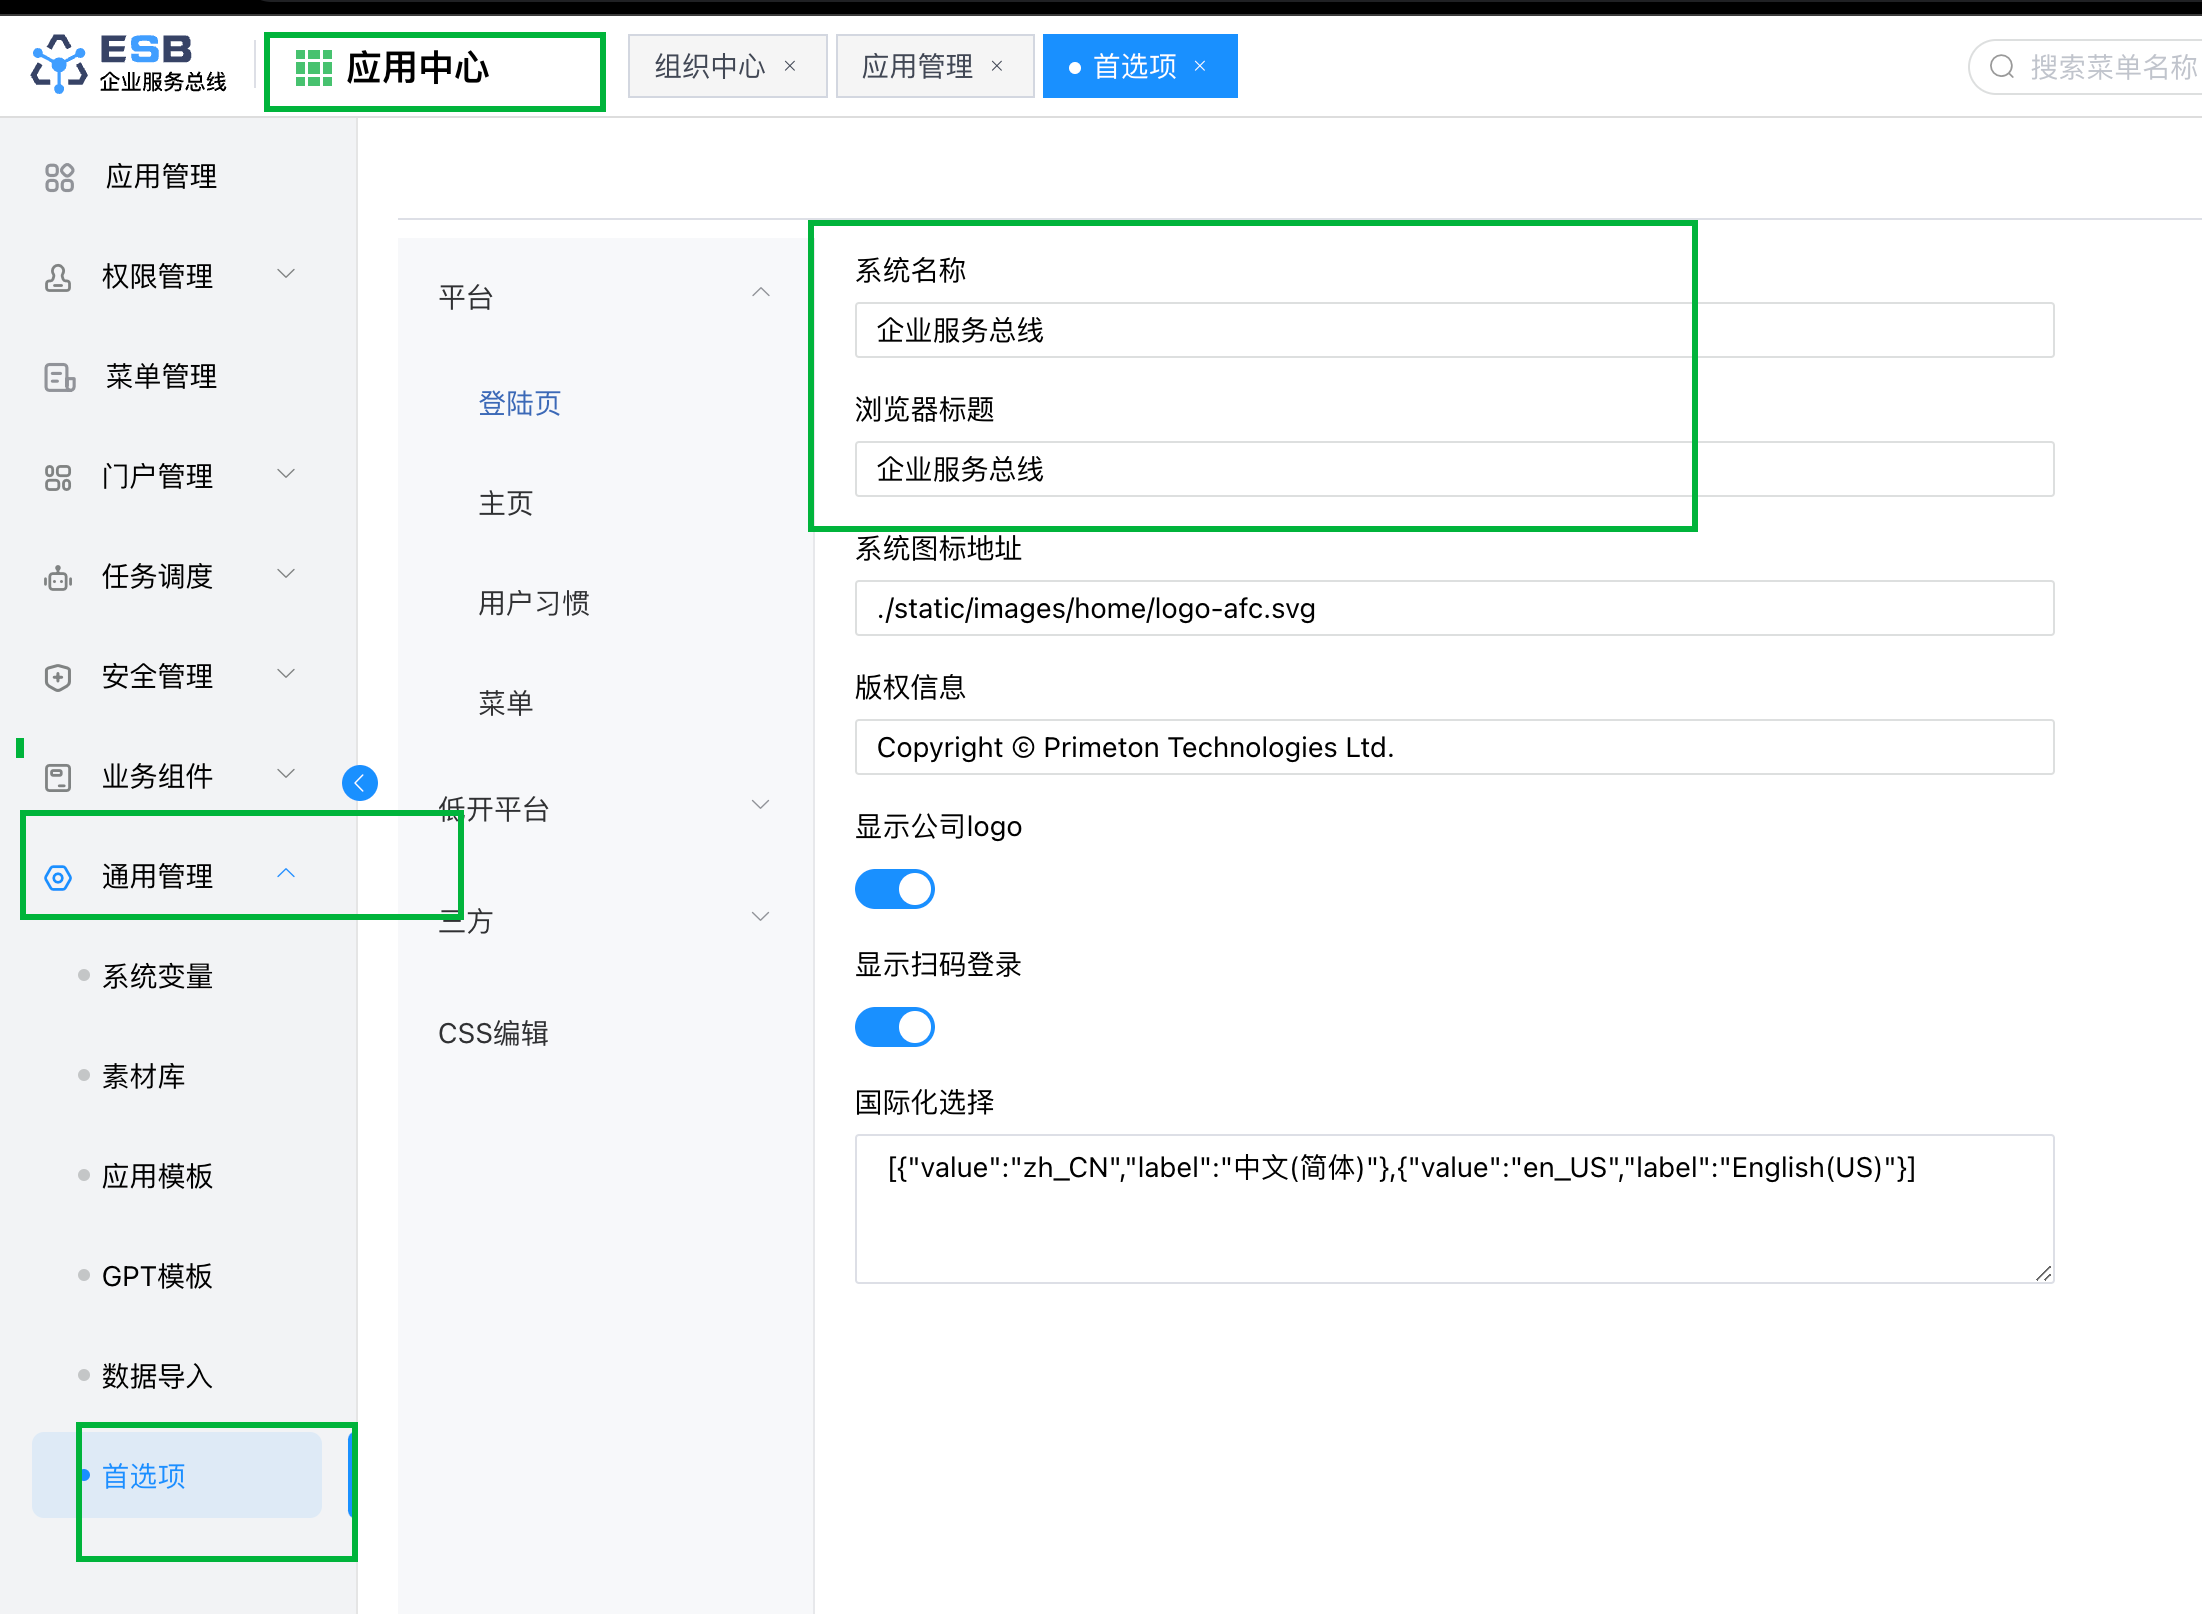2202x1614 pixels.
Task: Click the 菜单管理 sidebar icon
Action: click(59, 377)
